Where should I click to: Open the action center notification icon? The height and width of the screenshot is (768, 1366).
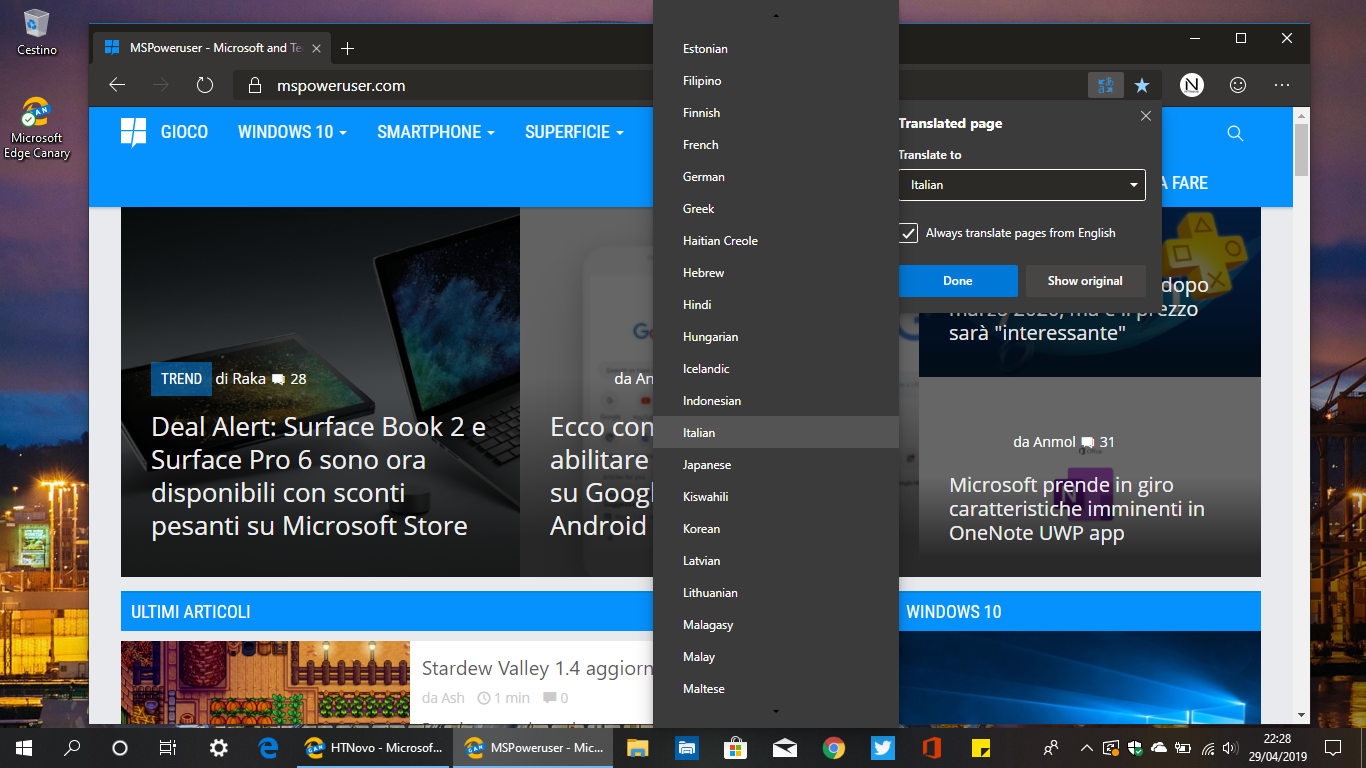[1332, 748]
